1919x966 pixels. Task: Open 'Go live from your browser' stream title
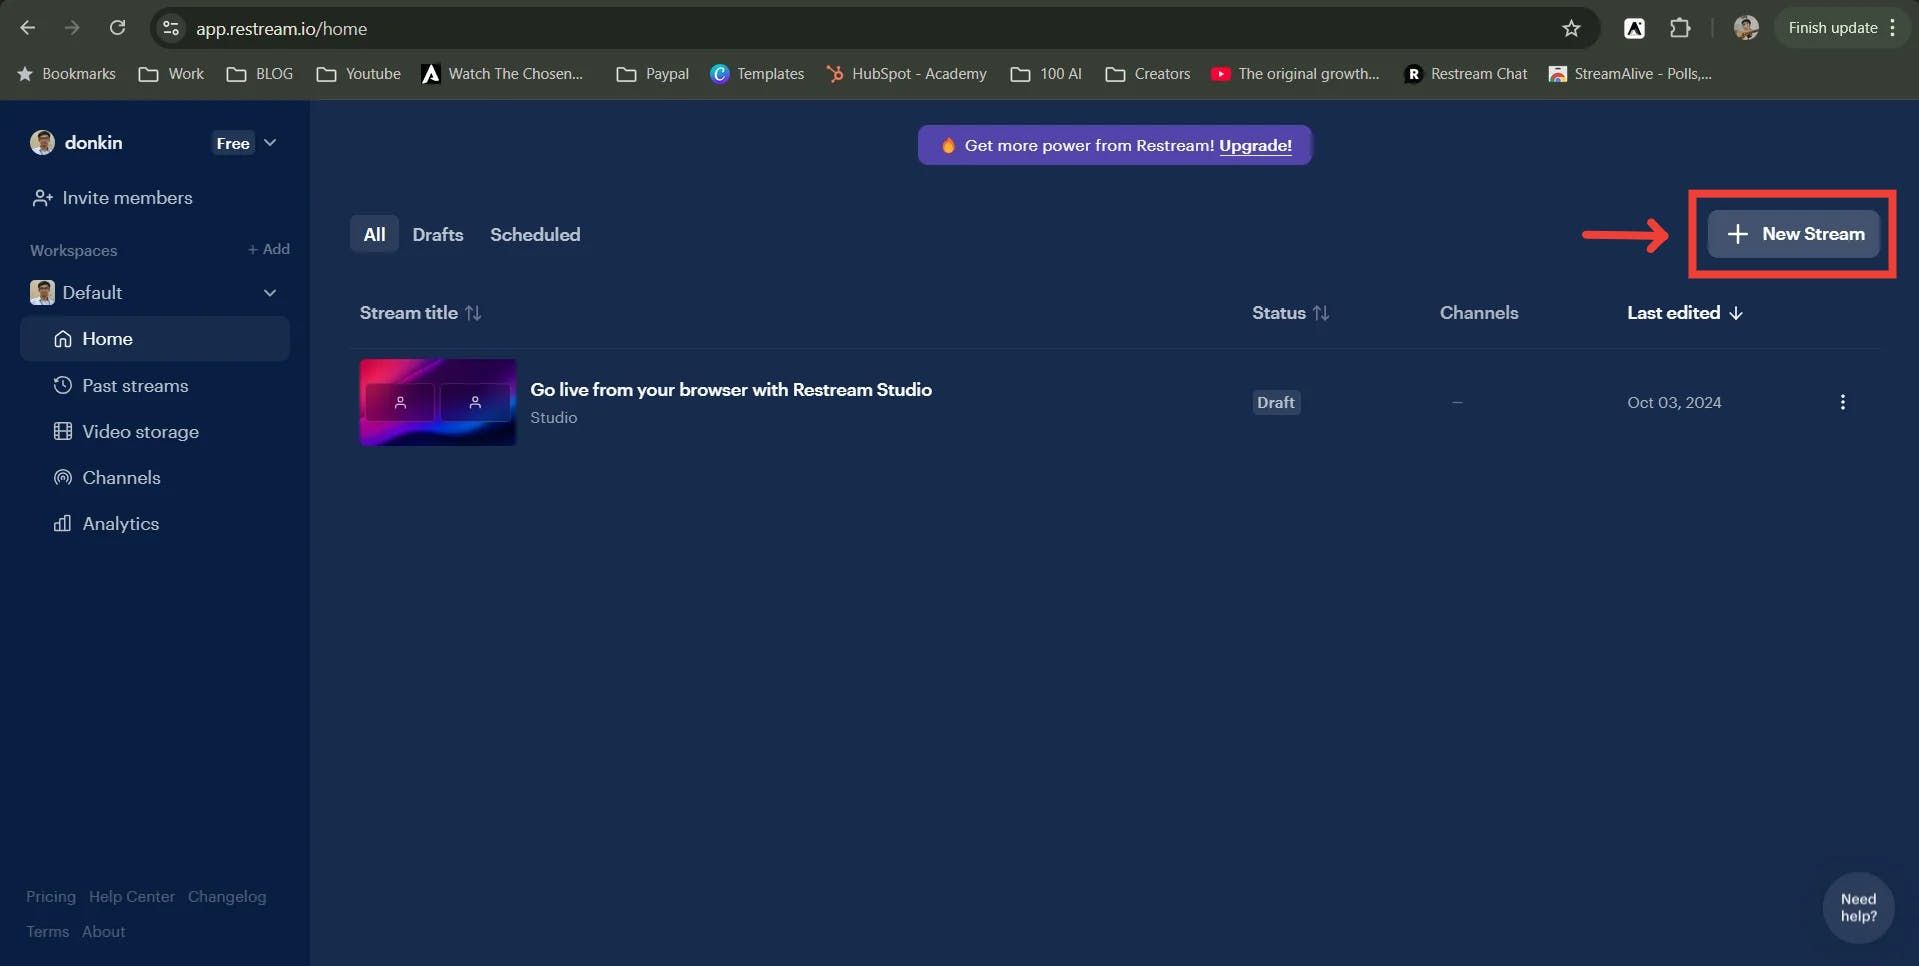[731, 390]
